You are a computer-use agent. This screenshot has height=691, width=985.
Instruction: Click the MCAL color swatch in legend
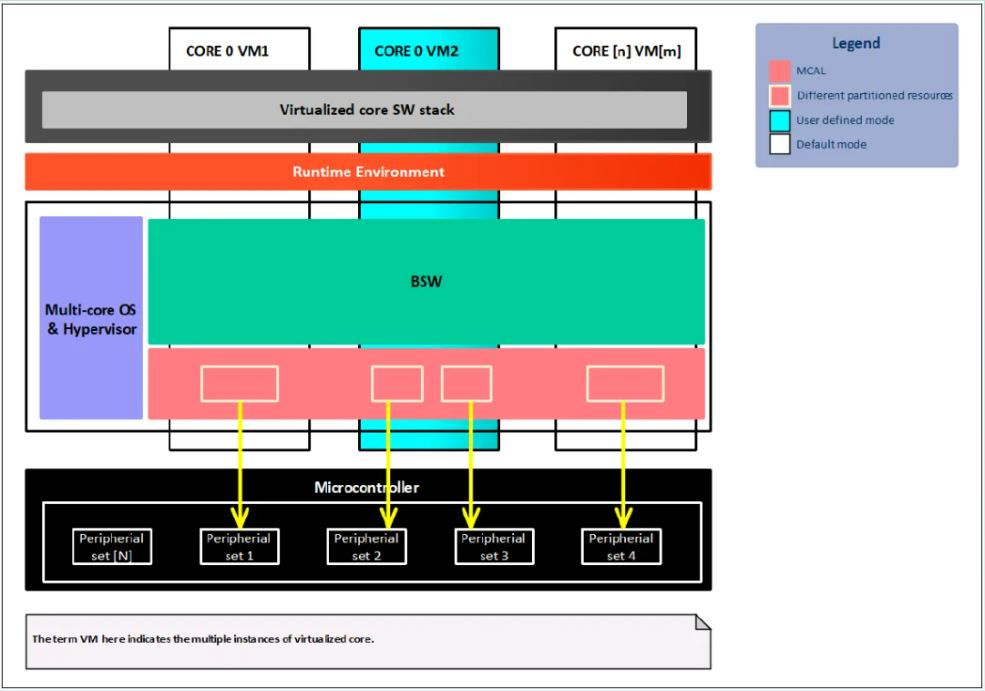tap(780, 71)
